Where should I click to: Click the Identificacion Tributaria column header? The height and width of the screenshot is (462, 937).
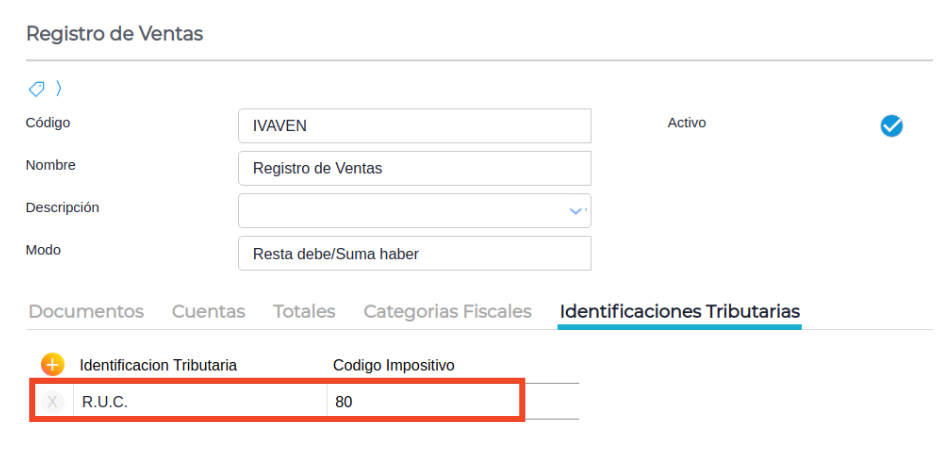[158, 365]
